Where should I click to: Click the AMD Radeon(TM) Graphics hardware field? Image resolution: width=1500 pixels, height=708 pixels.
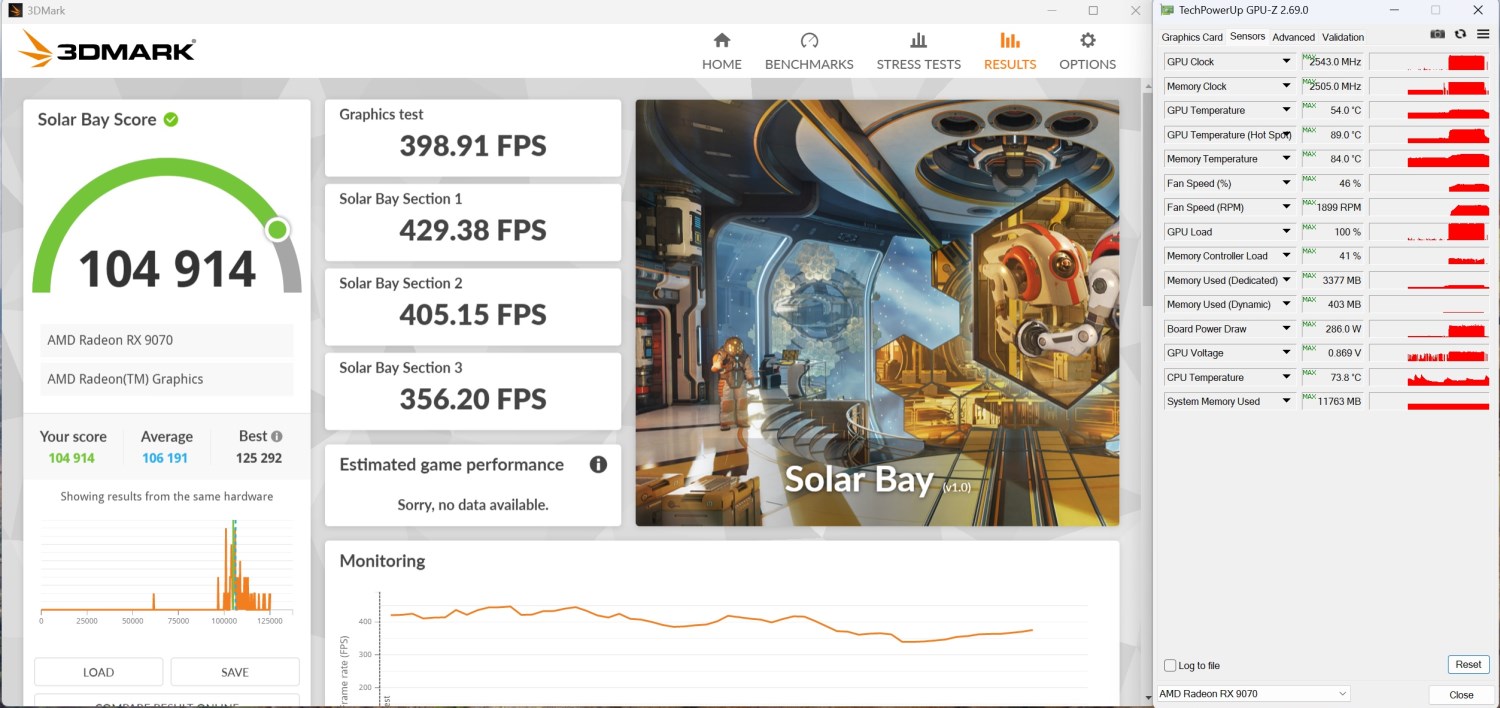[167, 379]
